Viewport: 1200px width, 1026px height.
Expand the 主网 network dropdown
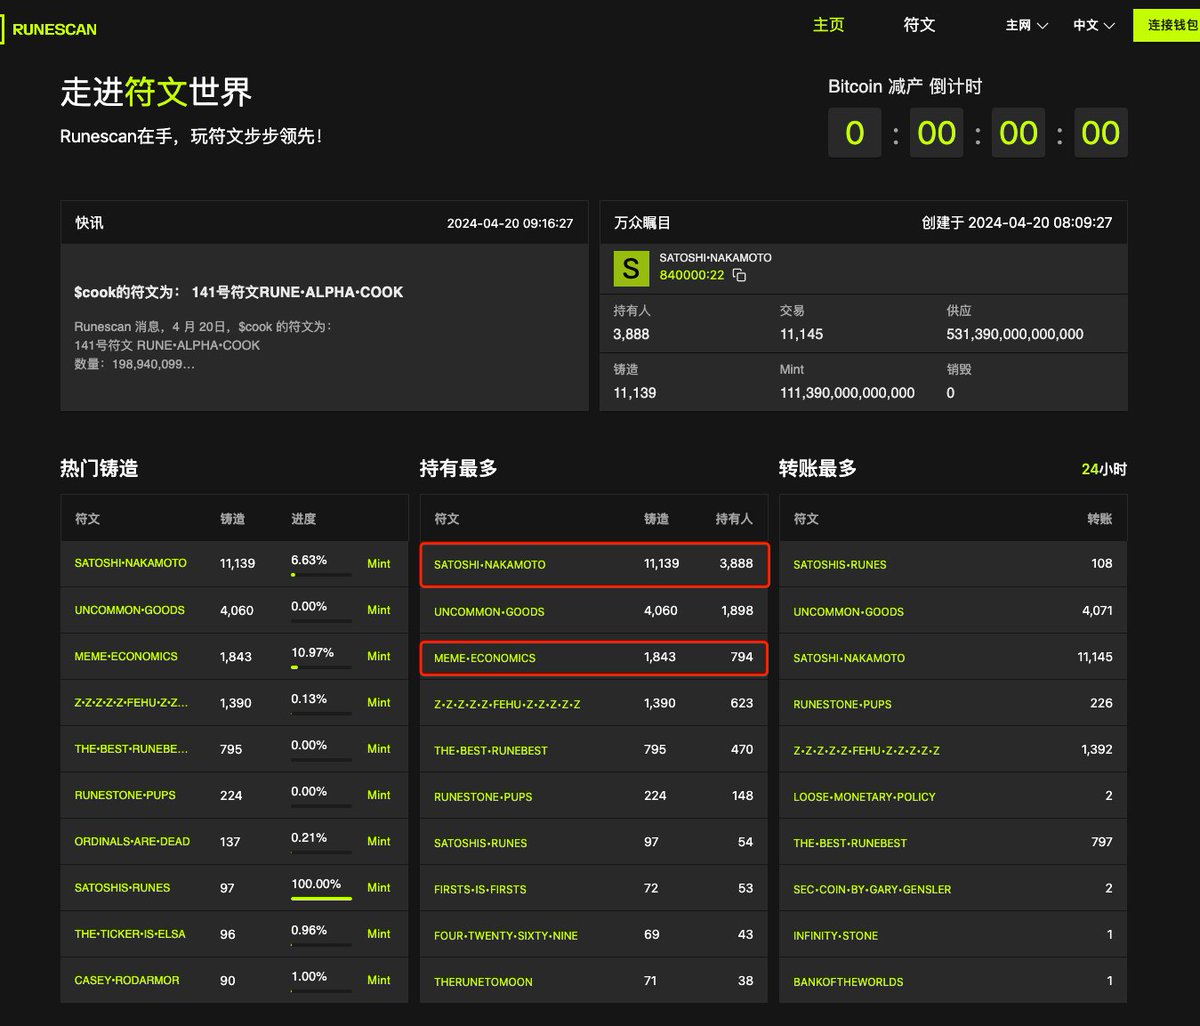(x=1027, y=25)
